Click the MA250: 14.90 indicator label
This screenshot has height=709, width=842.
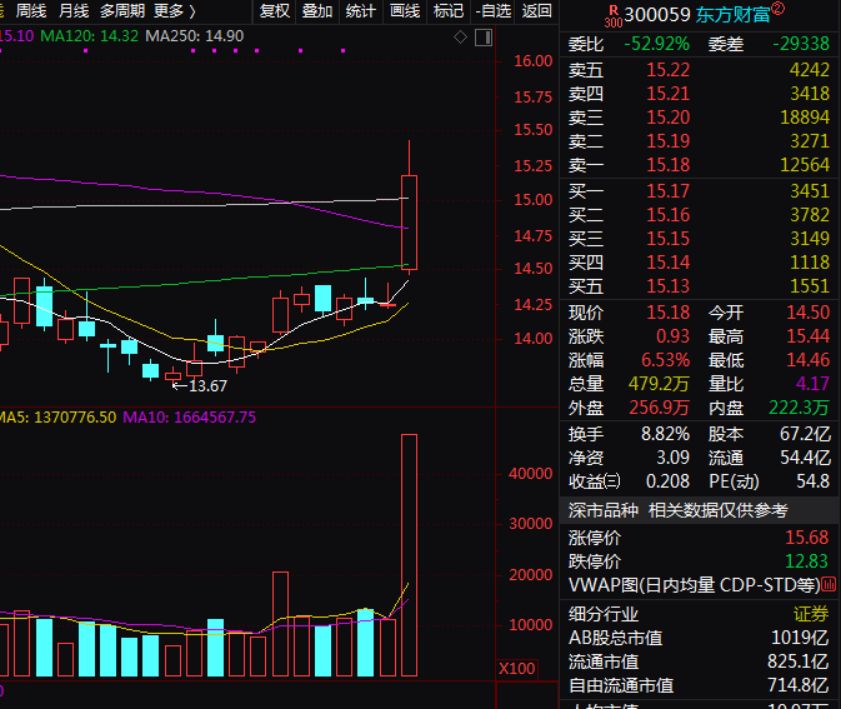click(194, 36)
